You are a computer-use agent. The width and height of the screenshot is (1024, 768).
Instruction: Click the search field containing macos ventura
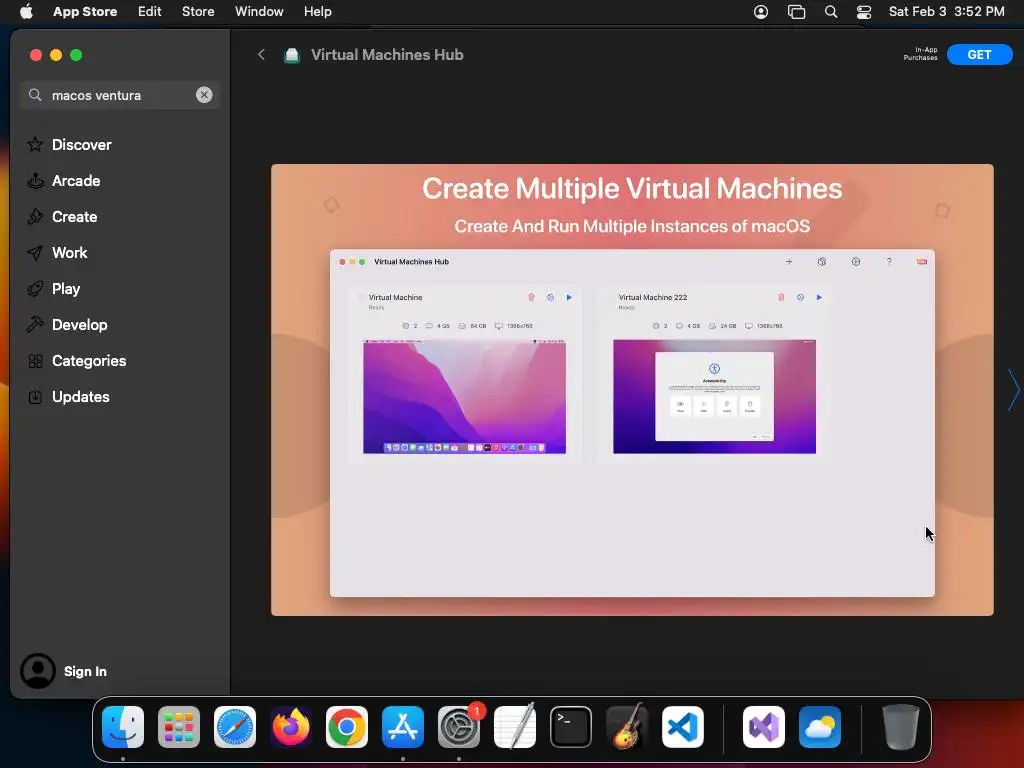point(120,95)
